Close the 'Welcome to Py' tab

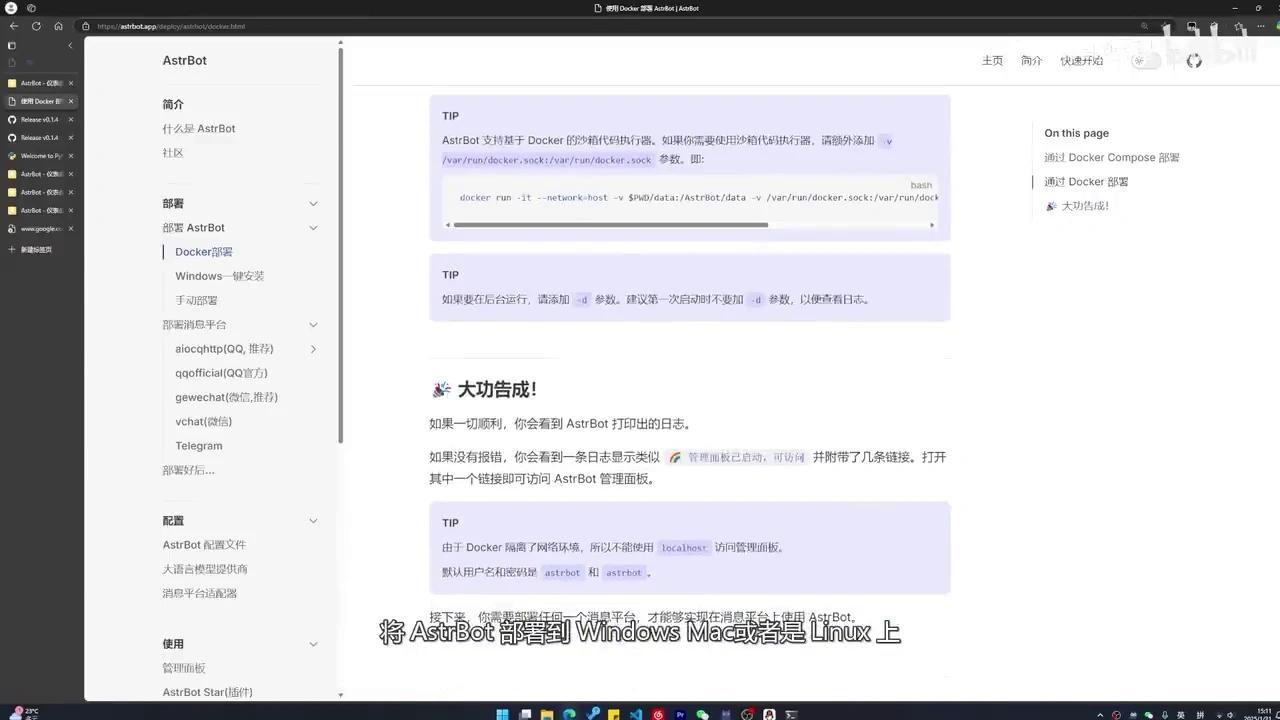click(70, 156)
